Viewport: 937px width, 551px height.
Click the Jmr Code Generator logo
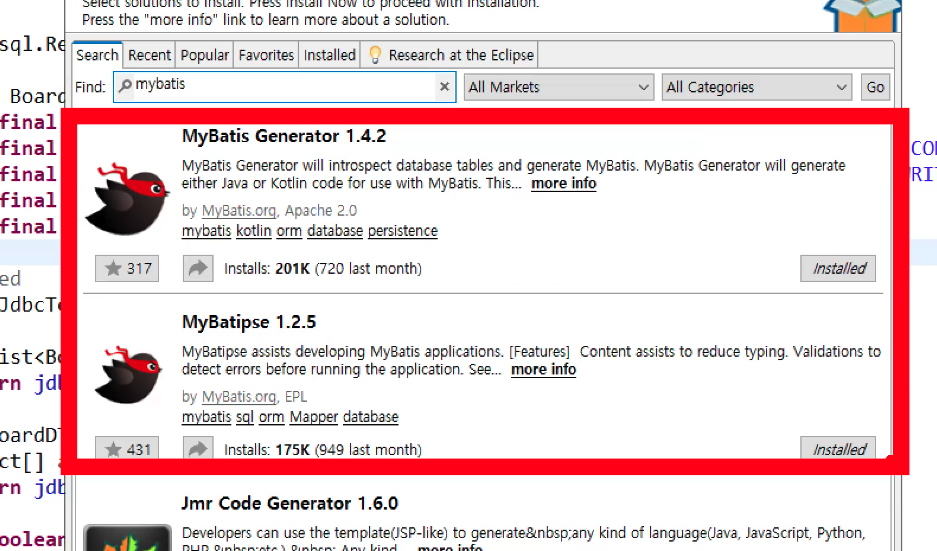point(127,538)
